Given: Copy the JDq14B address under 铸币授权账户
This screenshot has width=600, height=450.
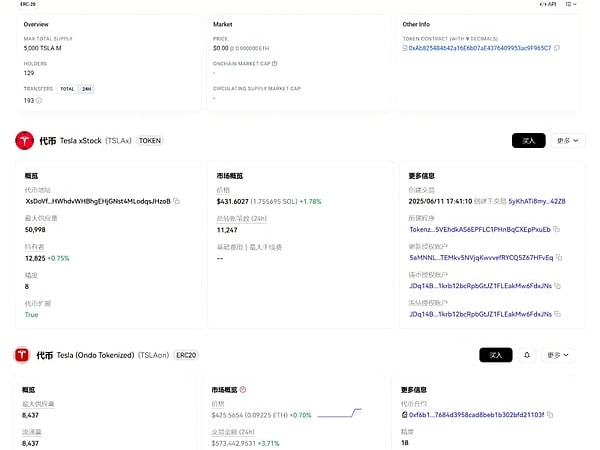Looking at the screenshot, I should [x=558, y=286].
